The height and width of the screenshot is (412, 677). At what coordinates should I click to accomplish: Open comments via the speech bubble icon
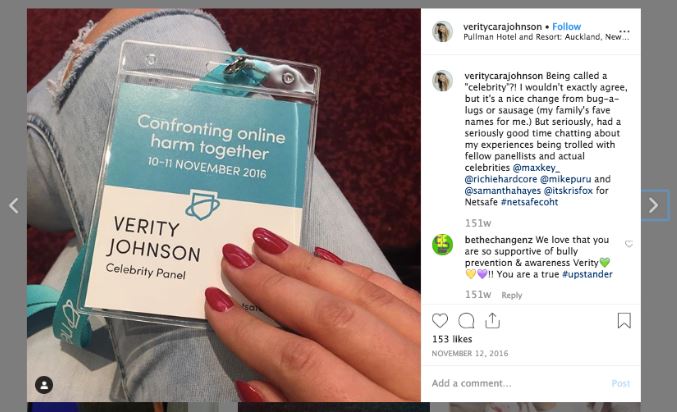[466, 321]
